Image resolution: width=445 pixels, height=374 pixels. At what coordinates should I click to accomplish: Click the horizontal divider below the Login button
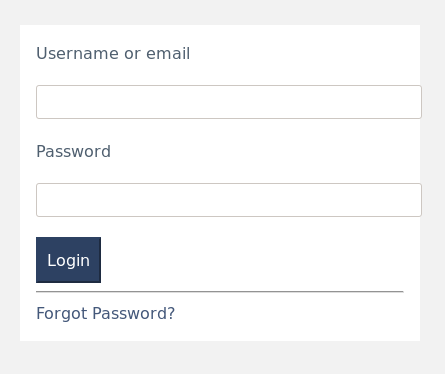(220, 292)
